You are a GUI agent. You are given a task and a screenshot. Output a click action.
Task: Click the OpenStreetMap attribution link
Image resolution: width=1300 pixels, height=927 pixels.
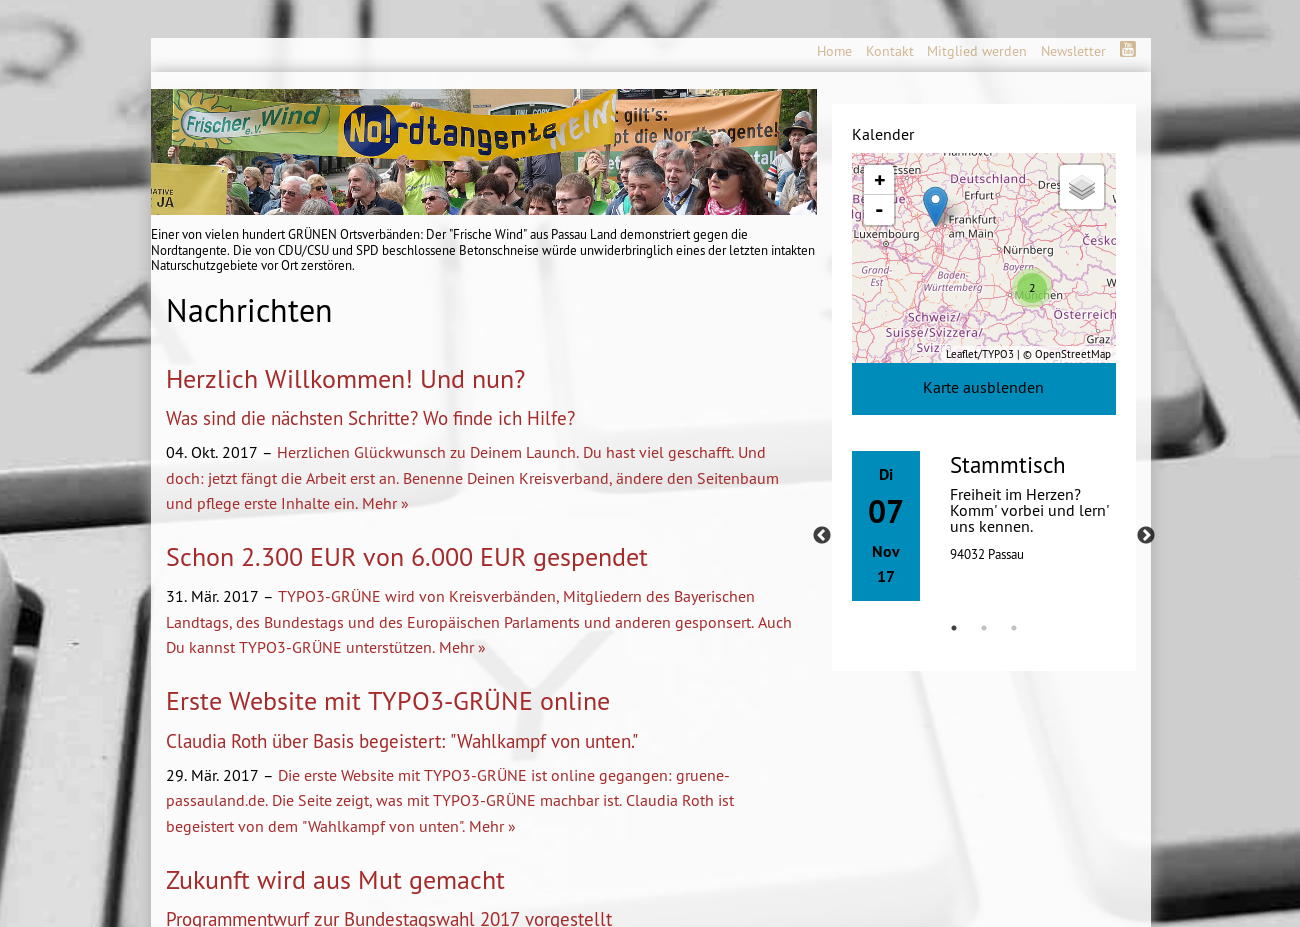point(1072,354)
